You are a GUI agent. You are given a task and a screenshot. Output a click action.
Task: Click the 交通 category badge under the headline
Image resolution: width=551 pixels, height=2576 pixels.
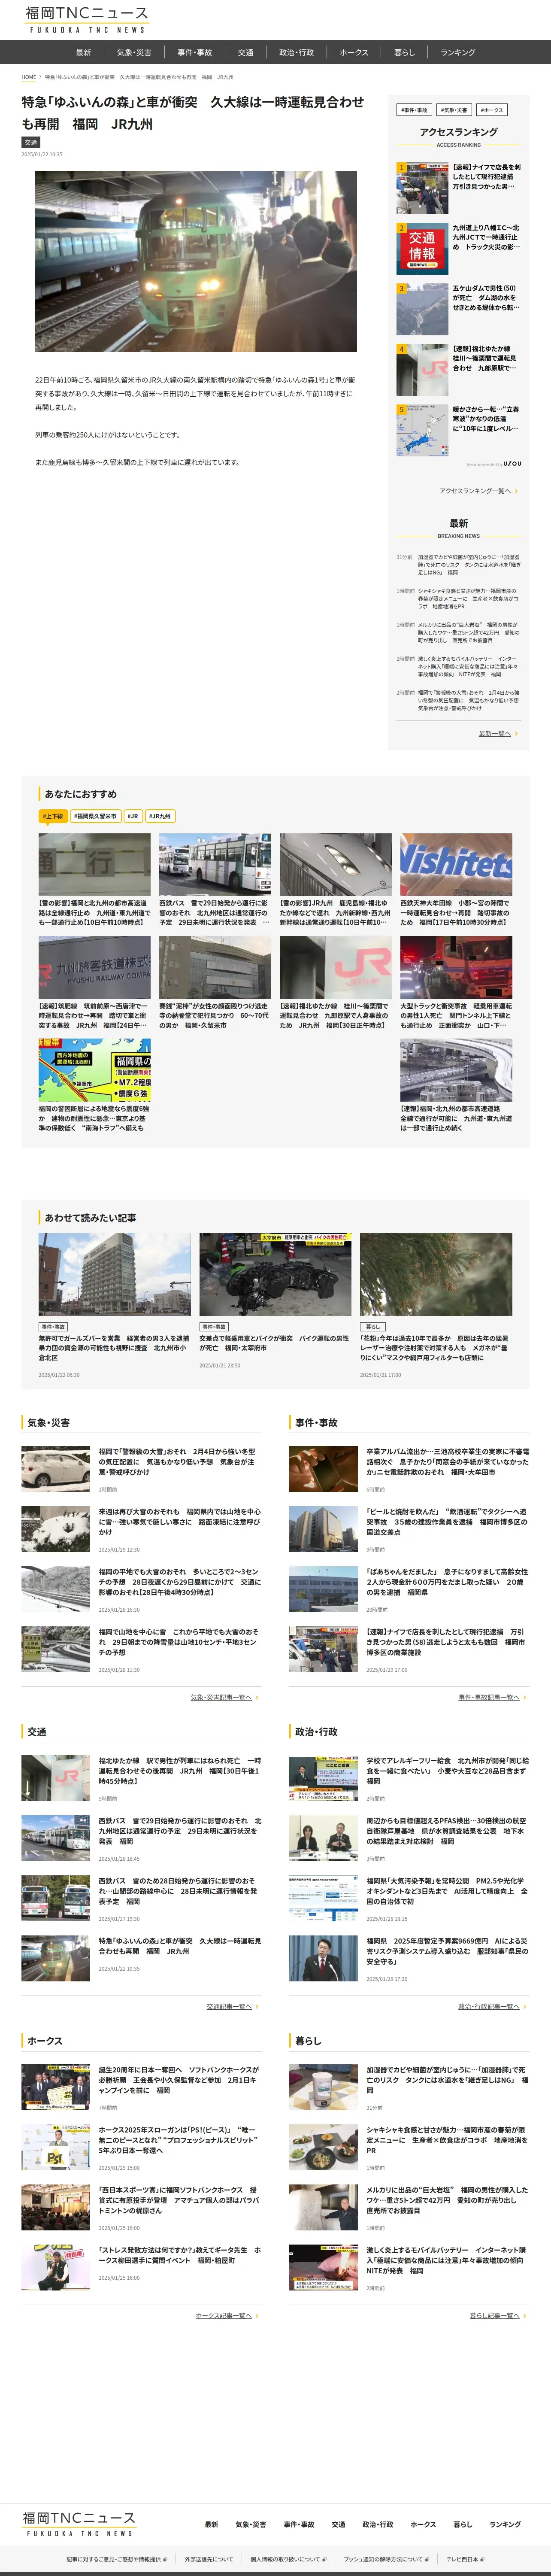tap(31, 142)
